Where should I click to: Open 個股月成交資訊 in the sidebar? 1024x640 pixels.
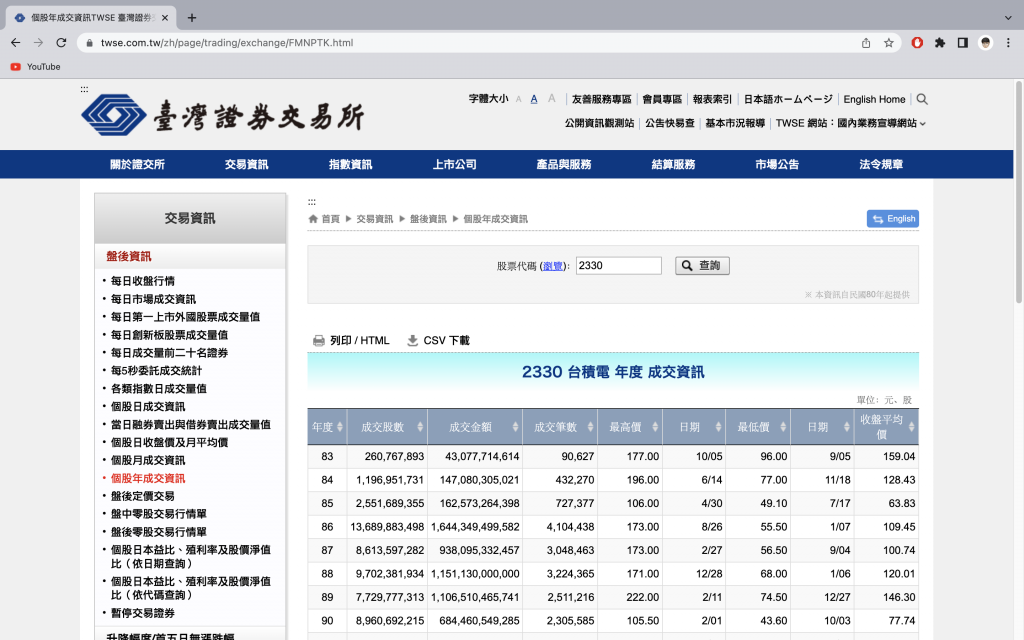[x=148, y=460]
